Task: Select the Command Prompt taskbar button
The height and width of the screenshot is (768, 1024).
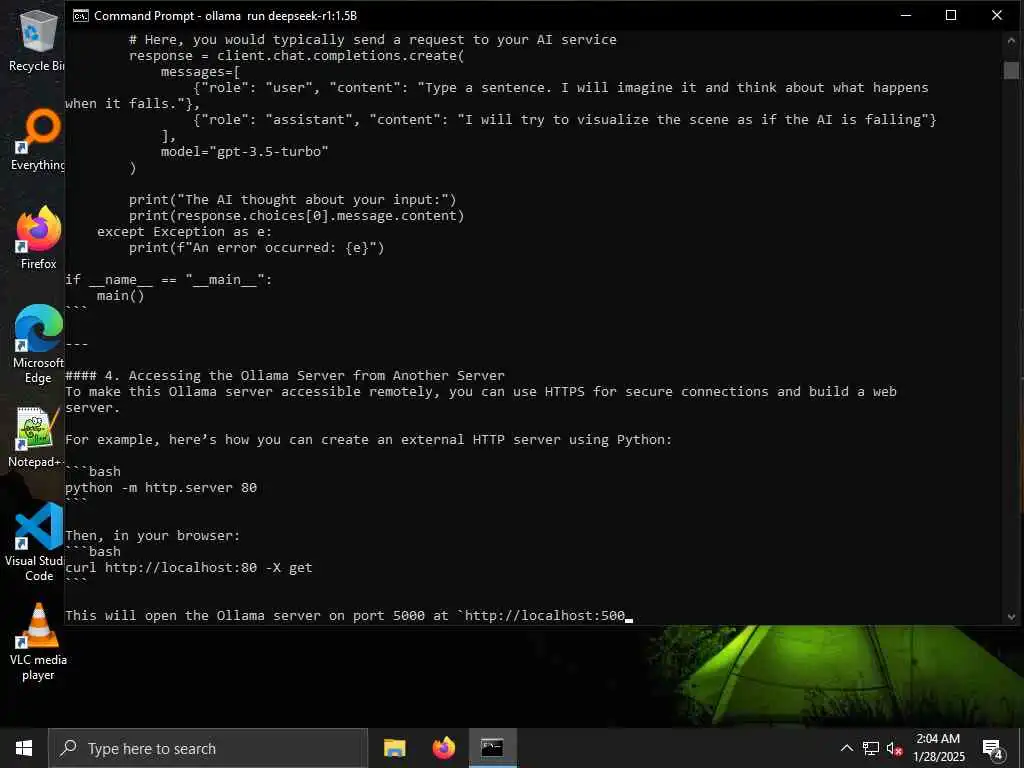Action: pos(492,748)
